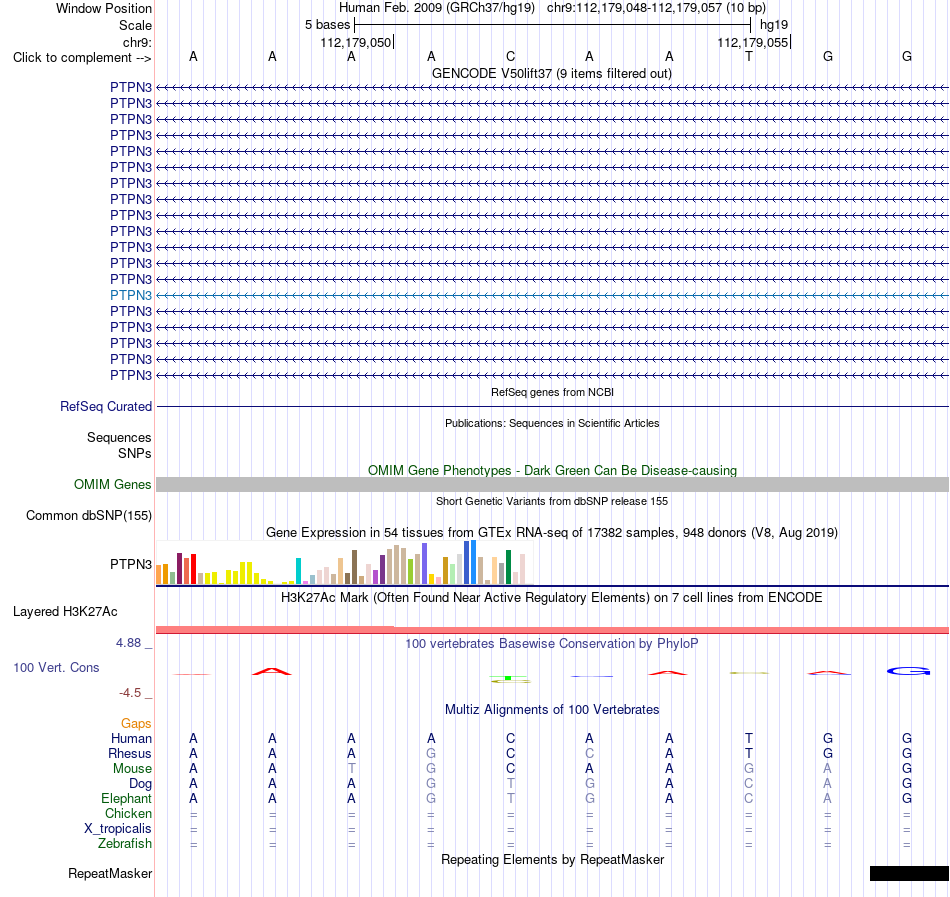Open the 'RefSeq genes from NCBI' title

coord(553,392)
